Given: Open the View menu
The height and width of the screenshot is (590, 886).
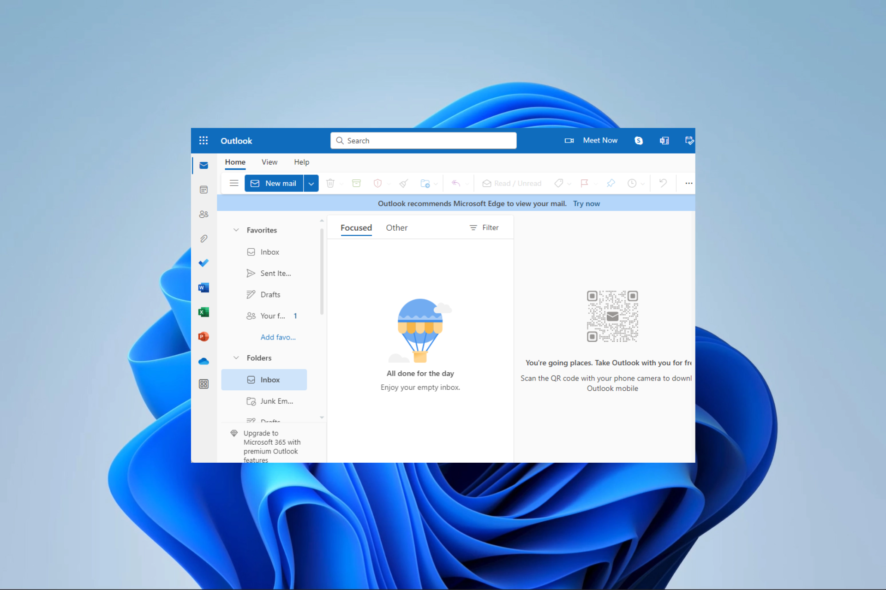Looking at the screenshot, I should pyautogui.click(x=268, y=162).
